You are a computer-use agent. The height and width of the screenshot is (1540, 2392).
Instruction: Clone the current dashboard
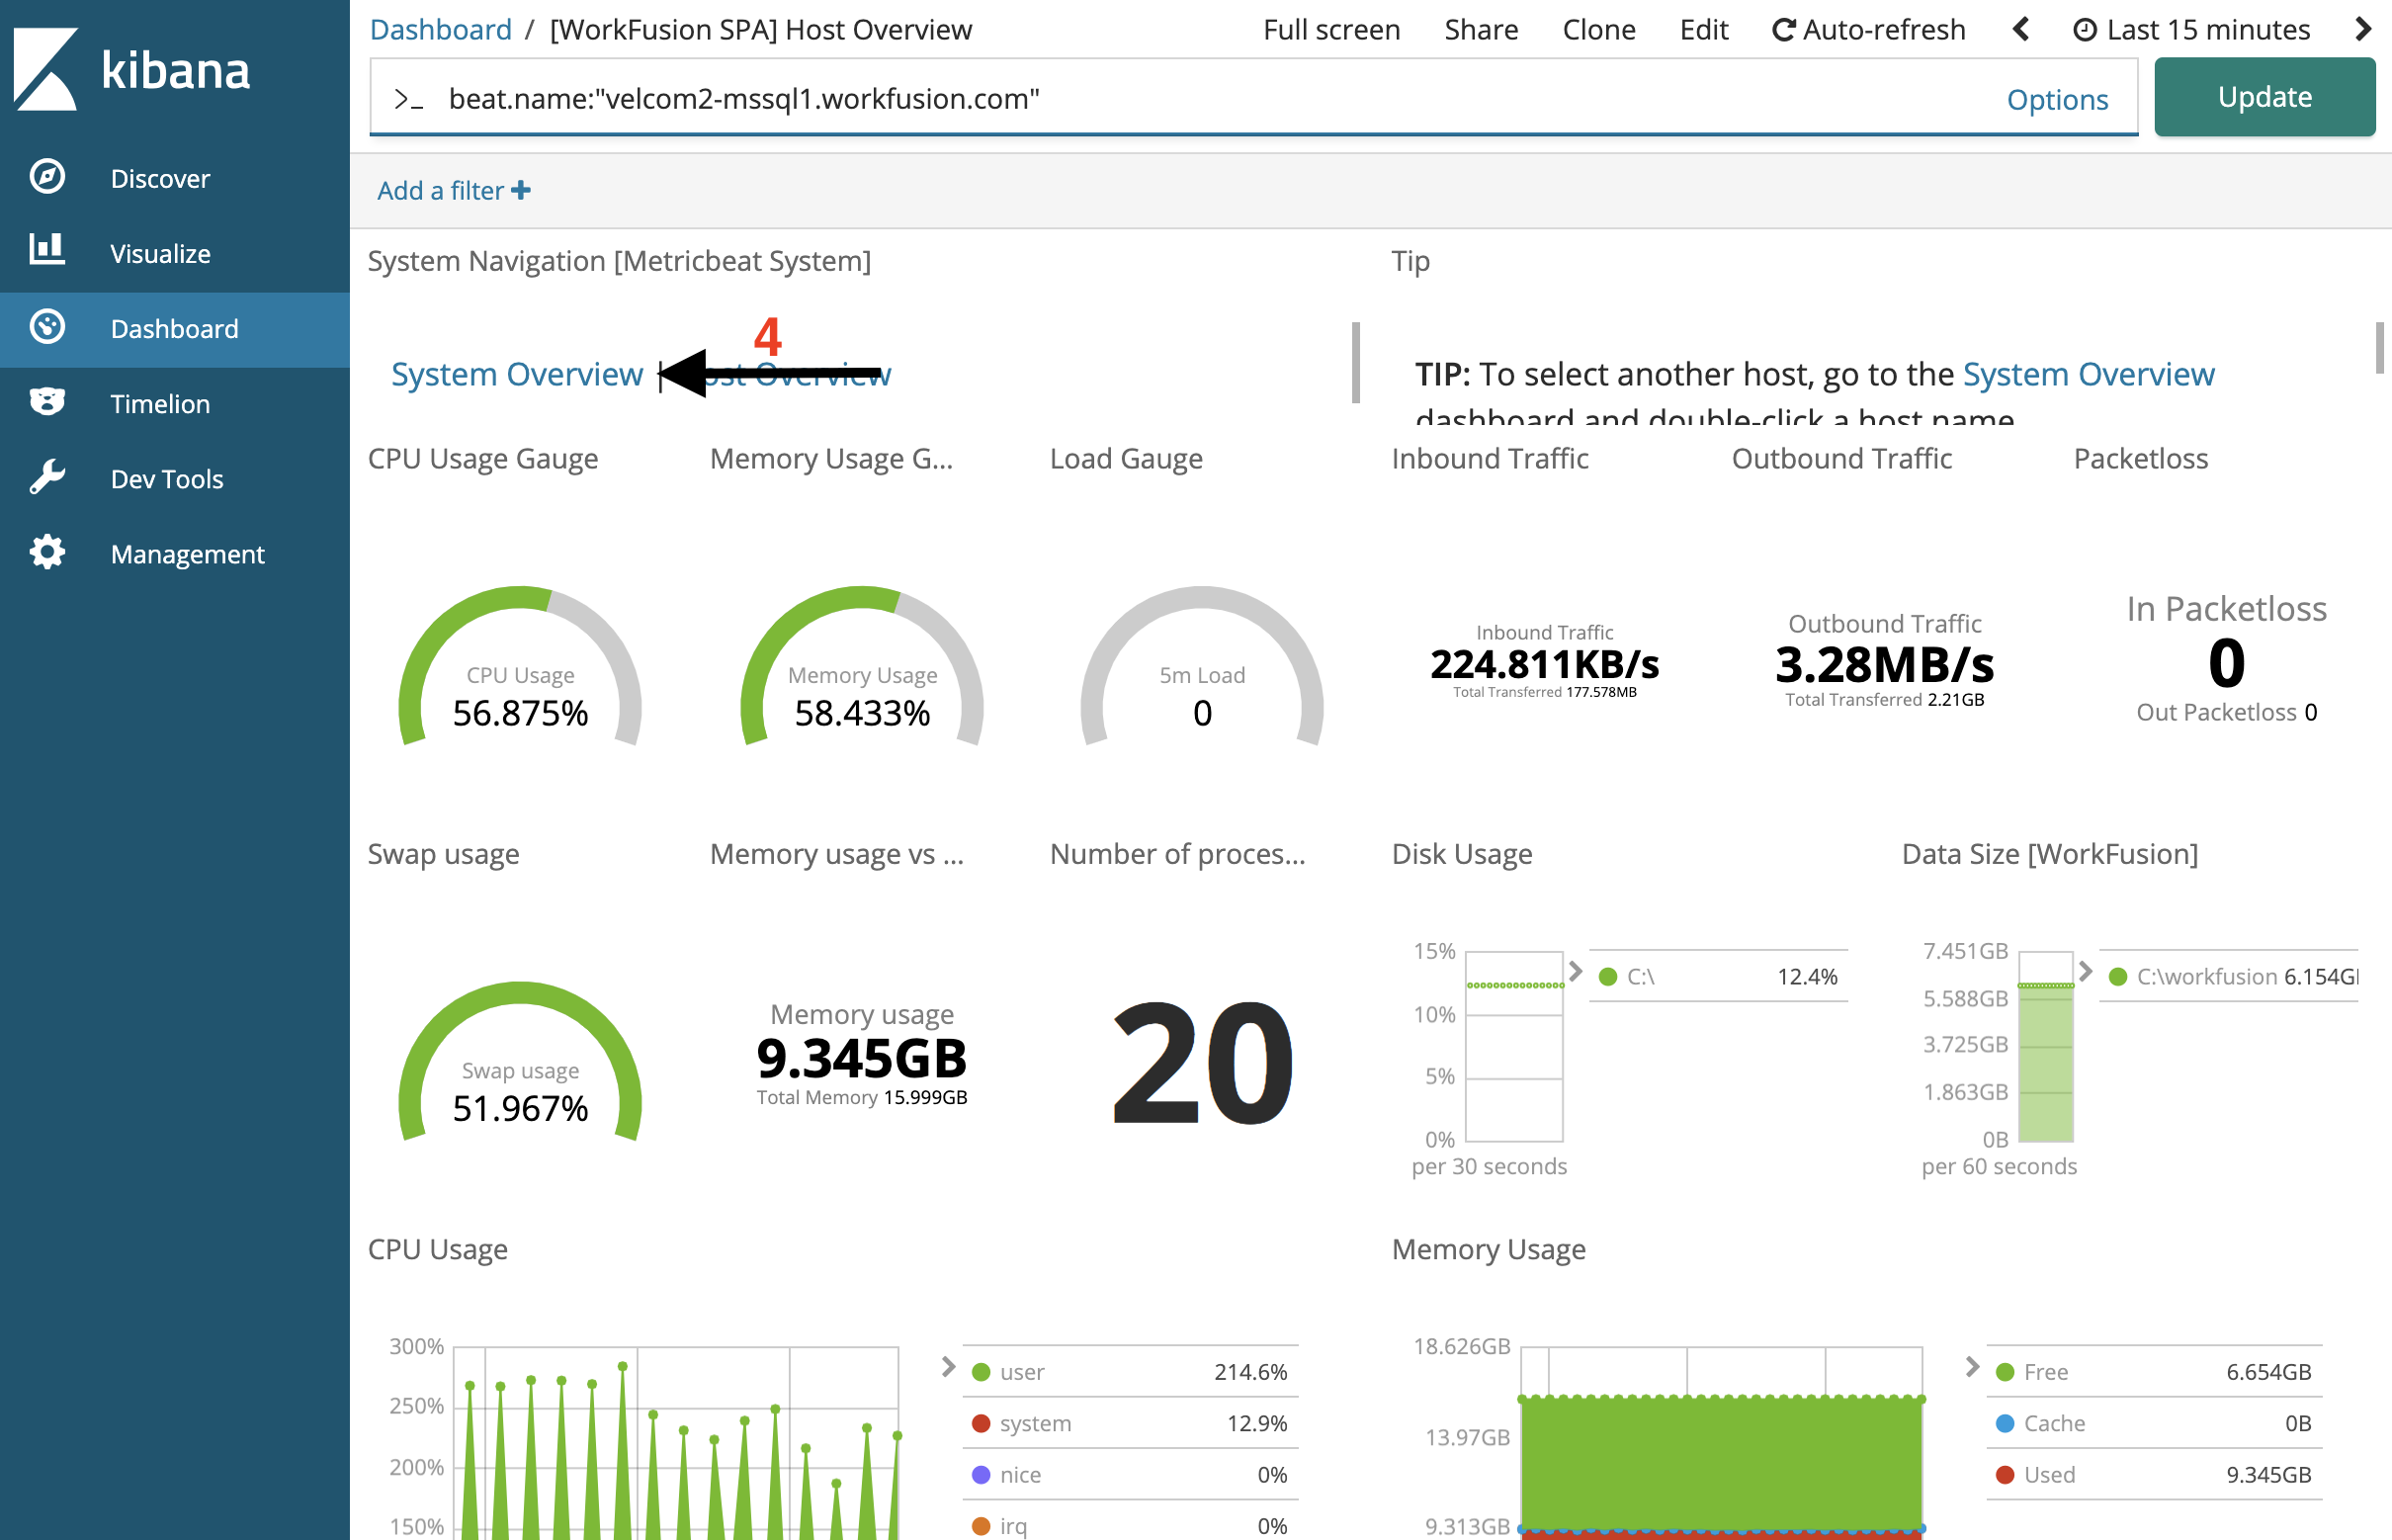click(x=1599, y=30)
